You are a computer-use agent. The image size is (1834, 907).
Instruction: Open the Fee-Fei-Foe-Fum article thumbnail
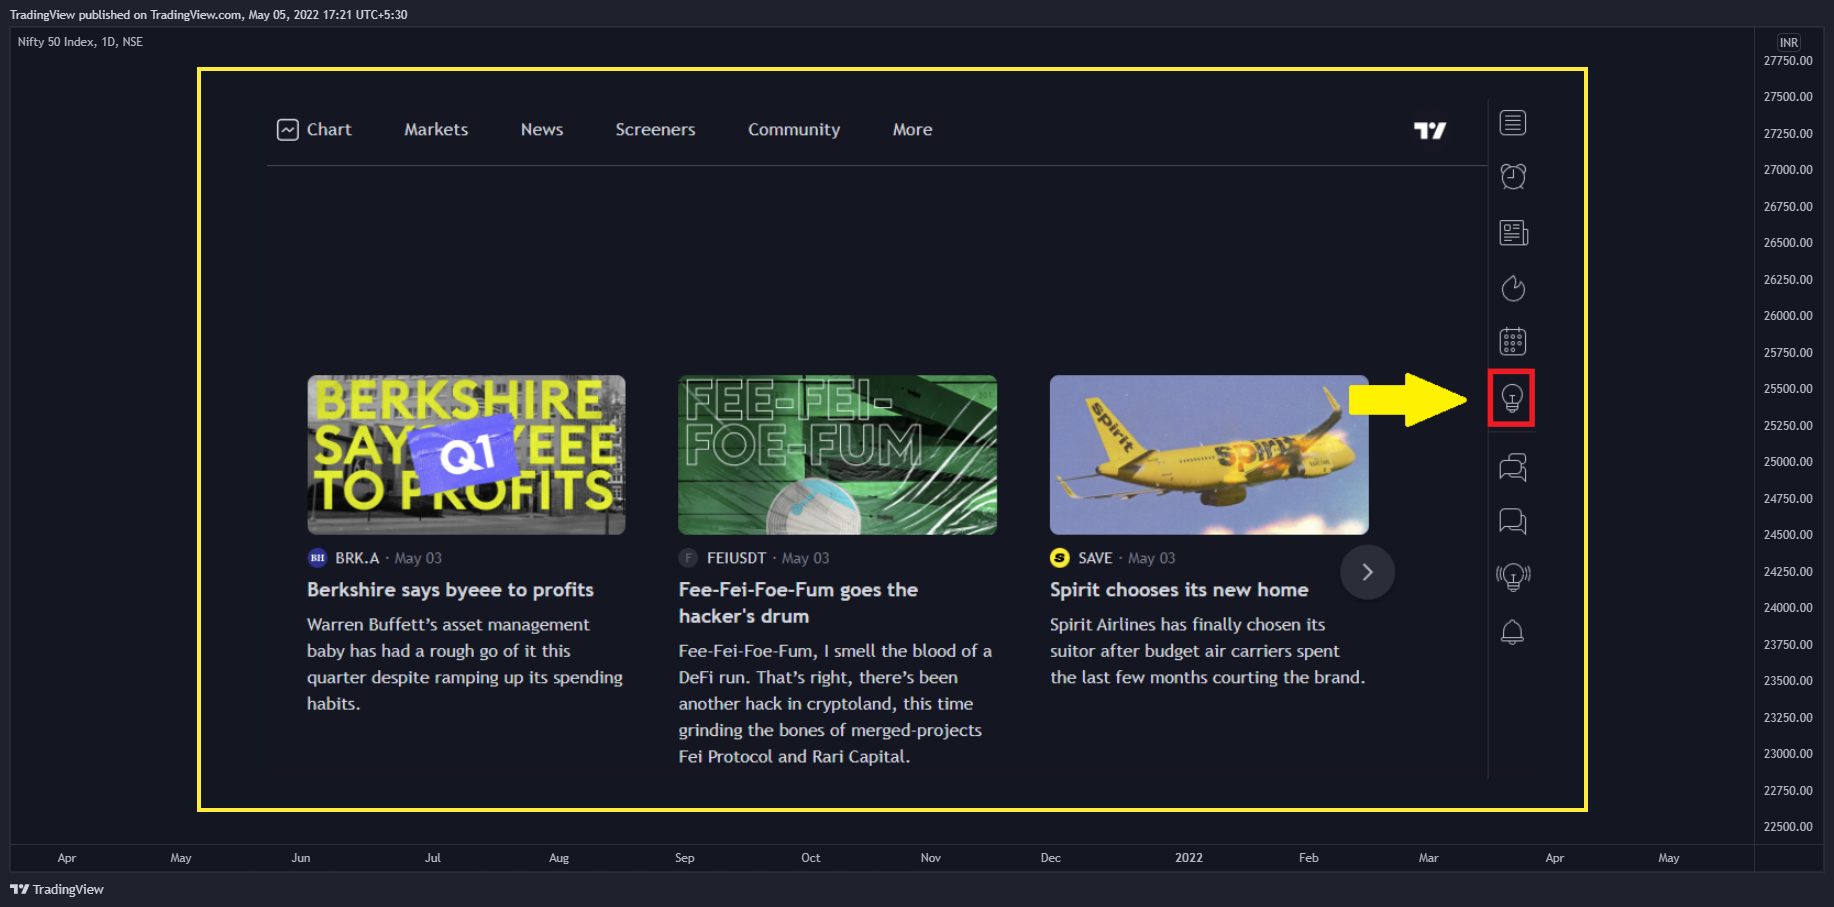click(x=837, y=455)
